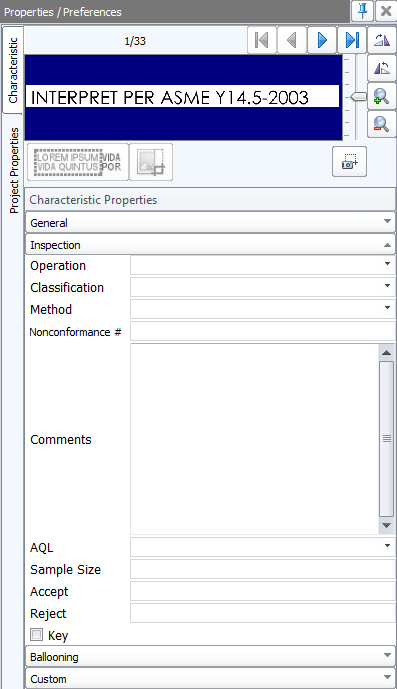Zoom out of characteristic preview
Image resolution: width=397 pixels, height=689 pixels.
point(382,124)
